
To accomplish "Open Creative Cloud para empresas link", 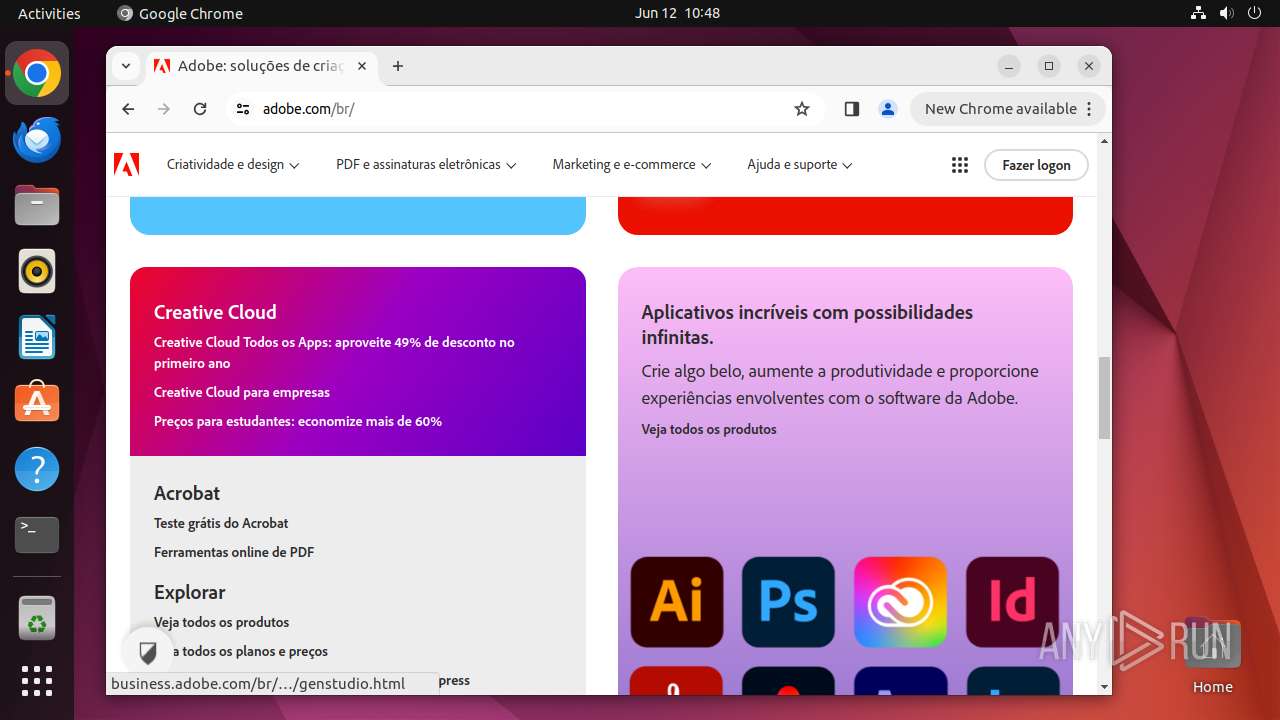I will pyautogui.click(x=242, y=392).
